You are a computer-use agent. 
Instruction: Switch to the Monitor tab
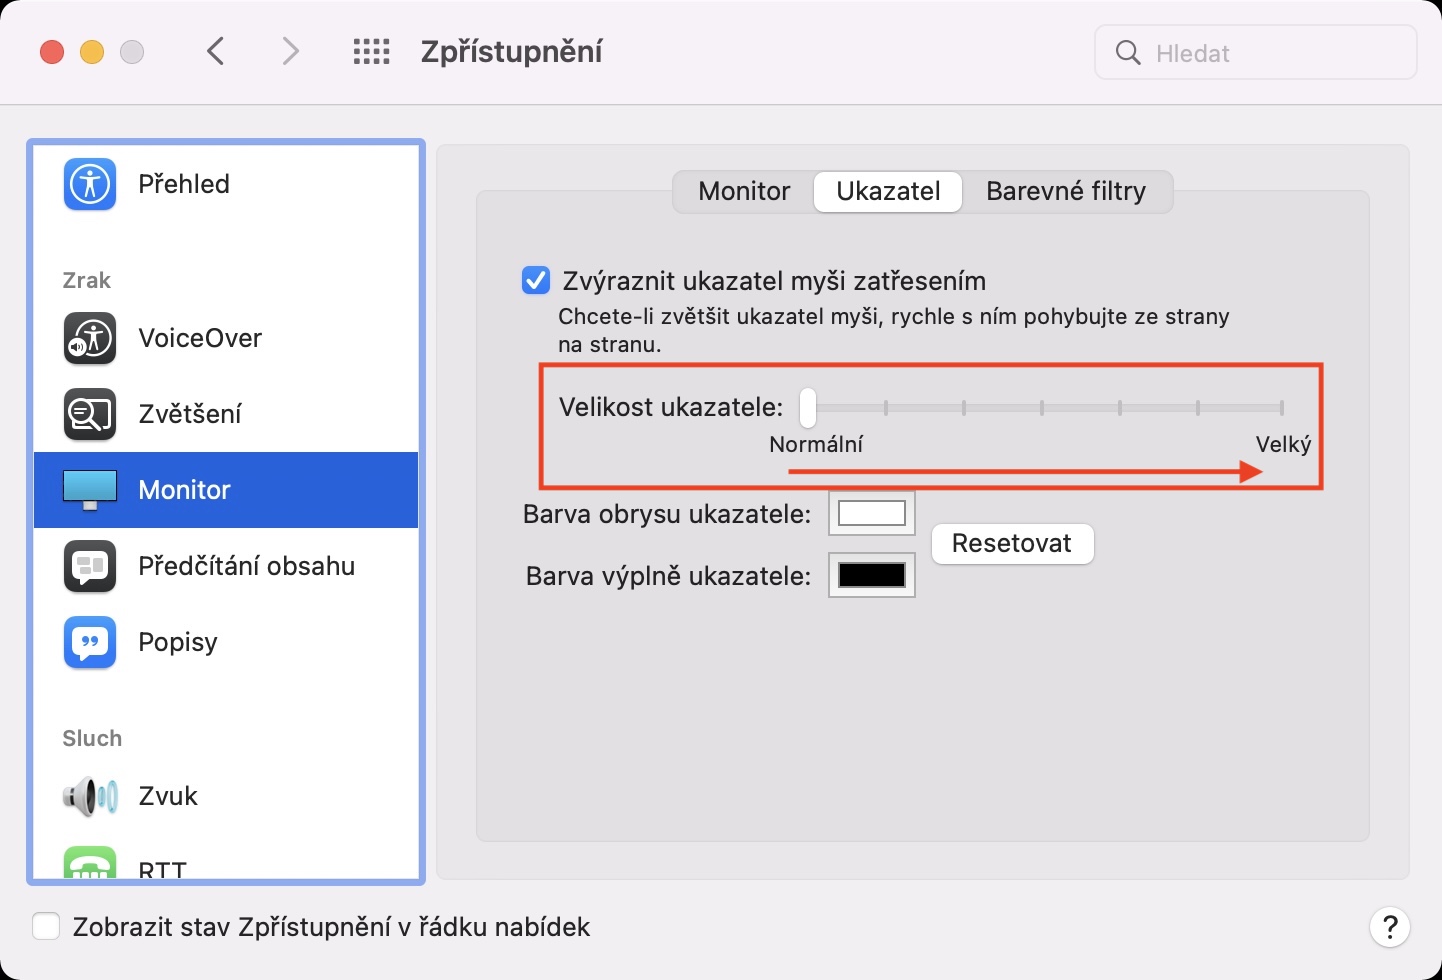point(744,191)
